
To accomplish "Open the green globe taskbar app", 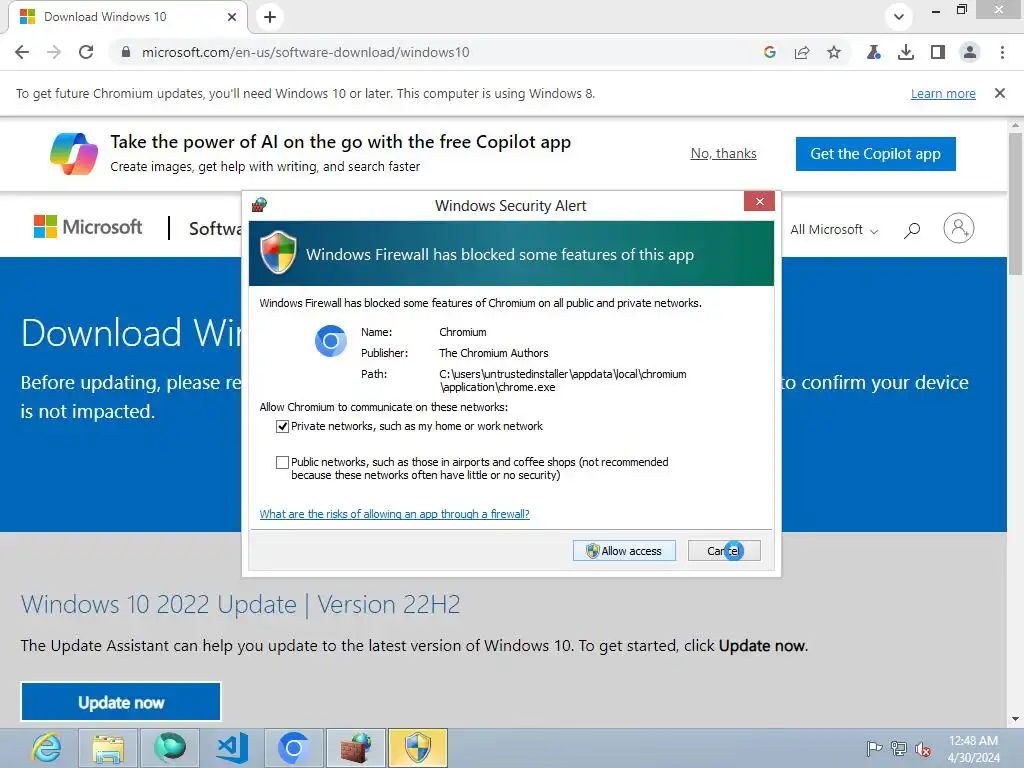I will (170, 748).
